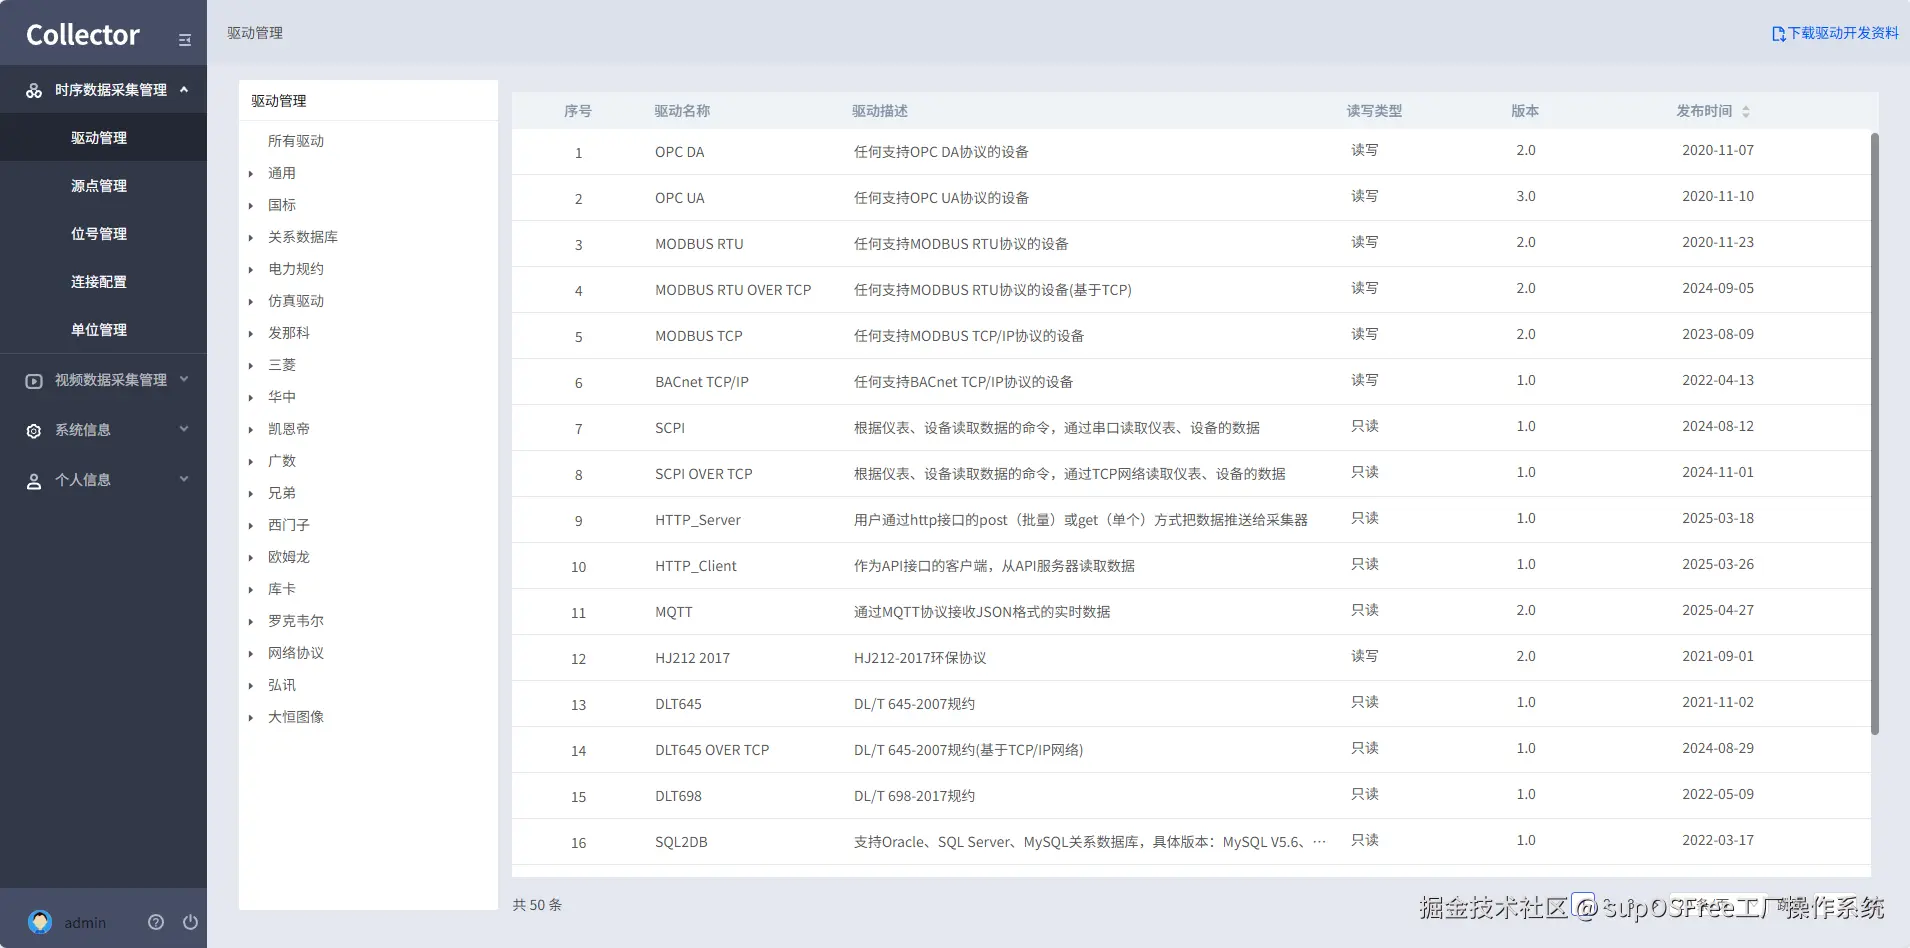The height and width of the screenshot is (948, 1910).
Task: Click SCPI OVER TCP driver name
Action: click(x=704, y=474)
